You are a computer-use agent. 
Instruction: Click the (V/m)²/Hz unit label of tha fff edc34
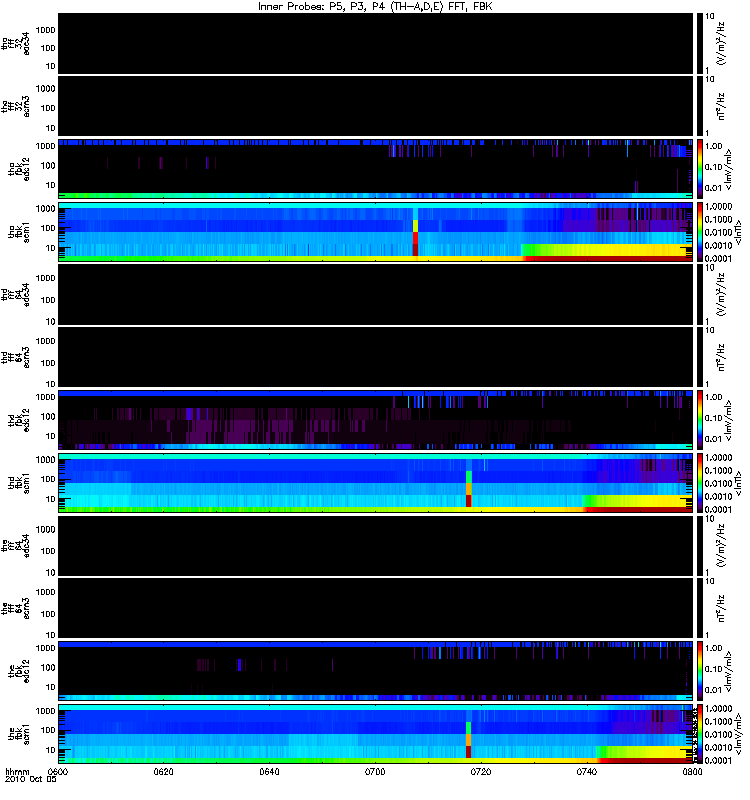(x=721, y=43)
